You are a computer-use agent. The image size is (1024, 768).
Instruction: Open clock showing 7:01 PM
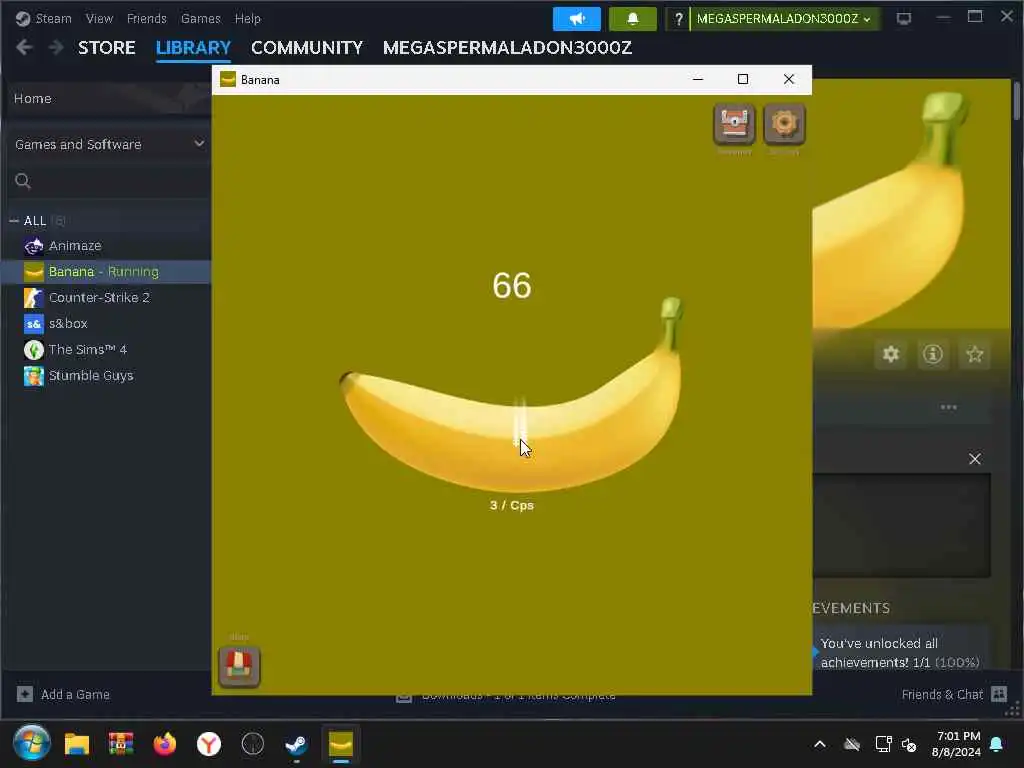point(956,744)
